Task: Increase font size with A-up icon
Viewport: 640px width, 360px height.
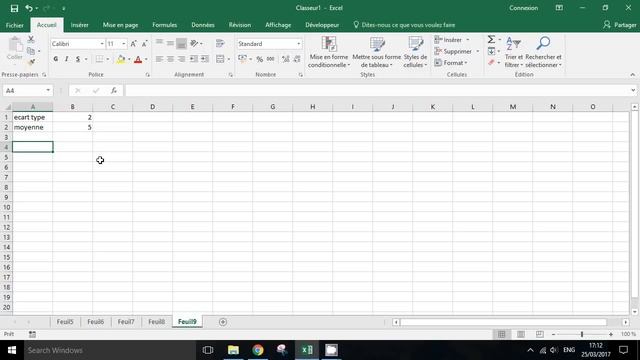Action: (133, 44)
